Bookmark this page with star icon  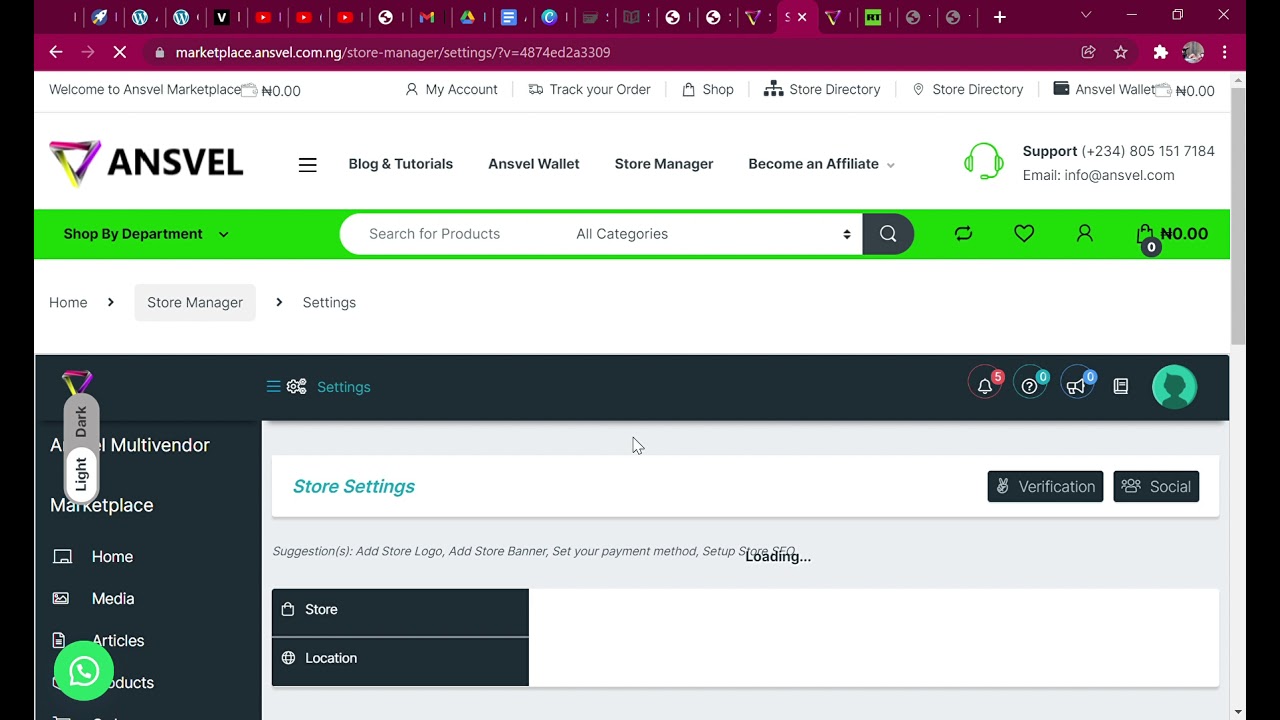[x=1121, y=52]
